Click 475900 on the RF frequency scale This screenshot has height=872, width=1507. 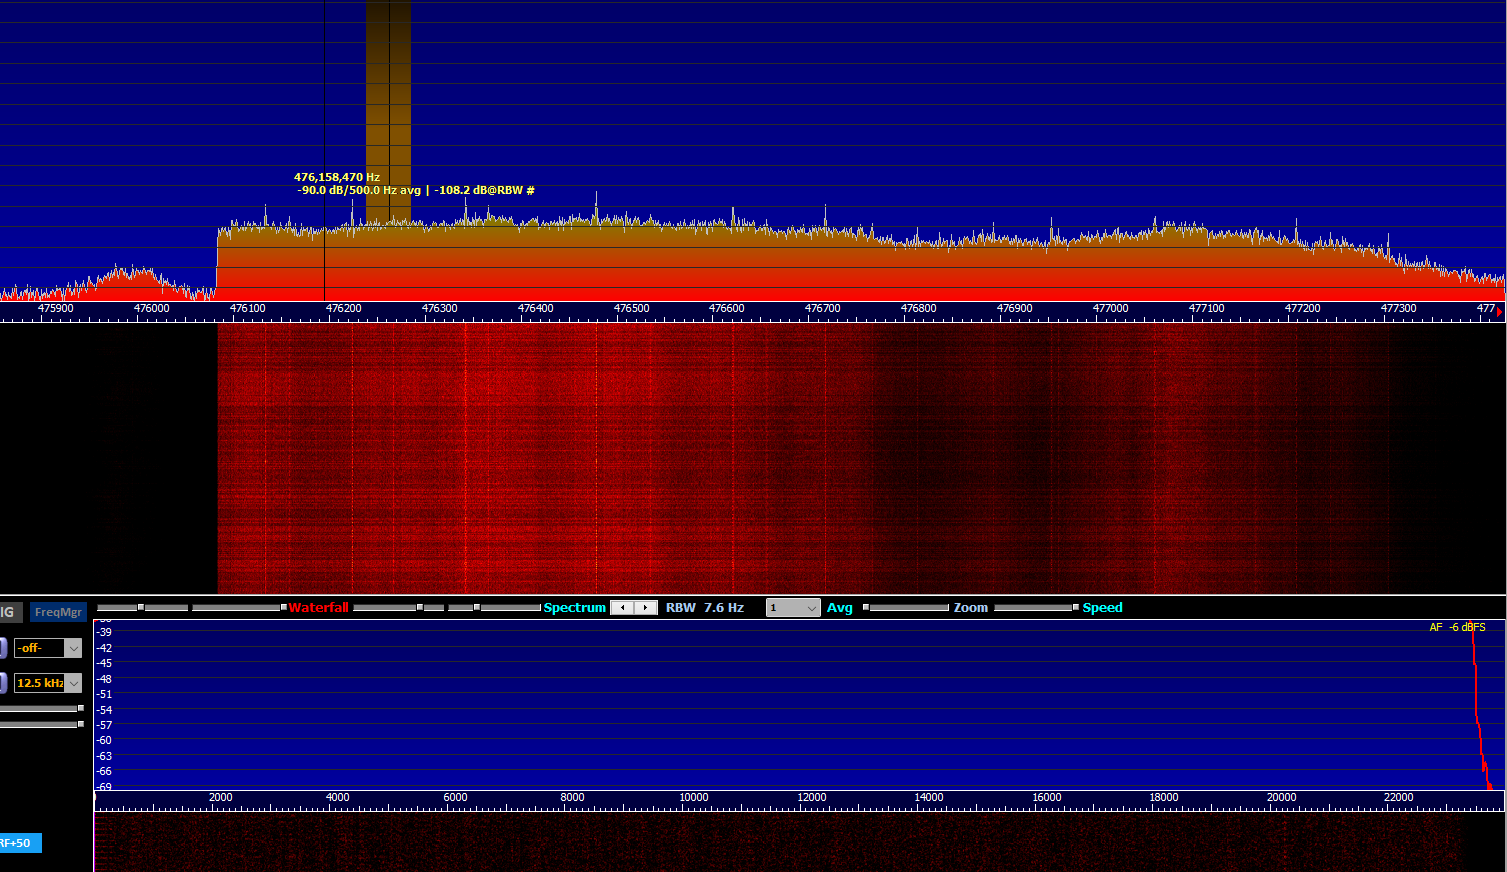click(x=56, y=308)
